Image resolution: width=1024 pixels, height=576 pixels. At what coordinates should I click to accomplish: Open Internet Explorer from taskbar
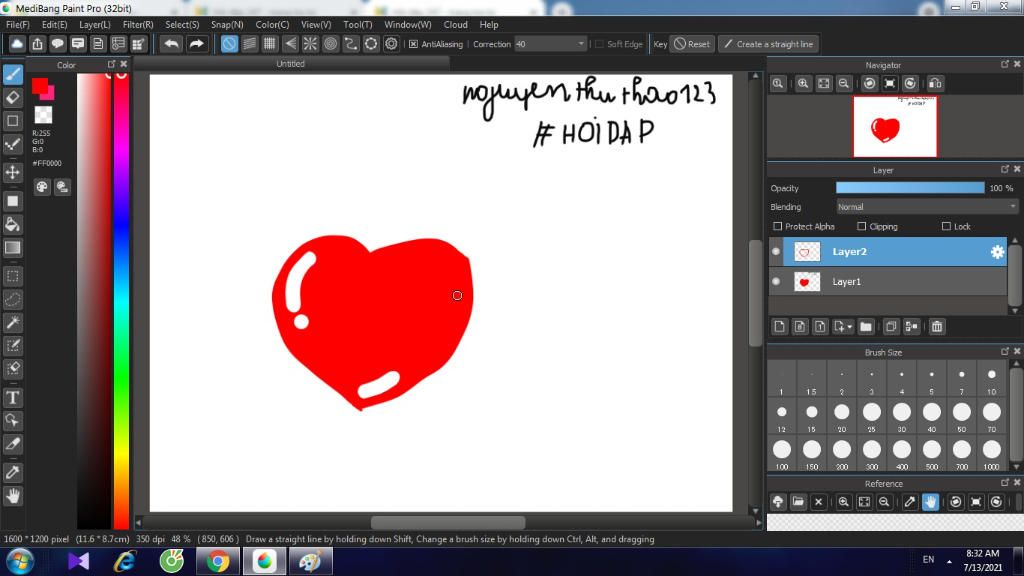[124, 561]
